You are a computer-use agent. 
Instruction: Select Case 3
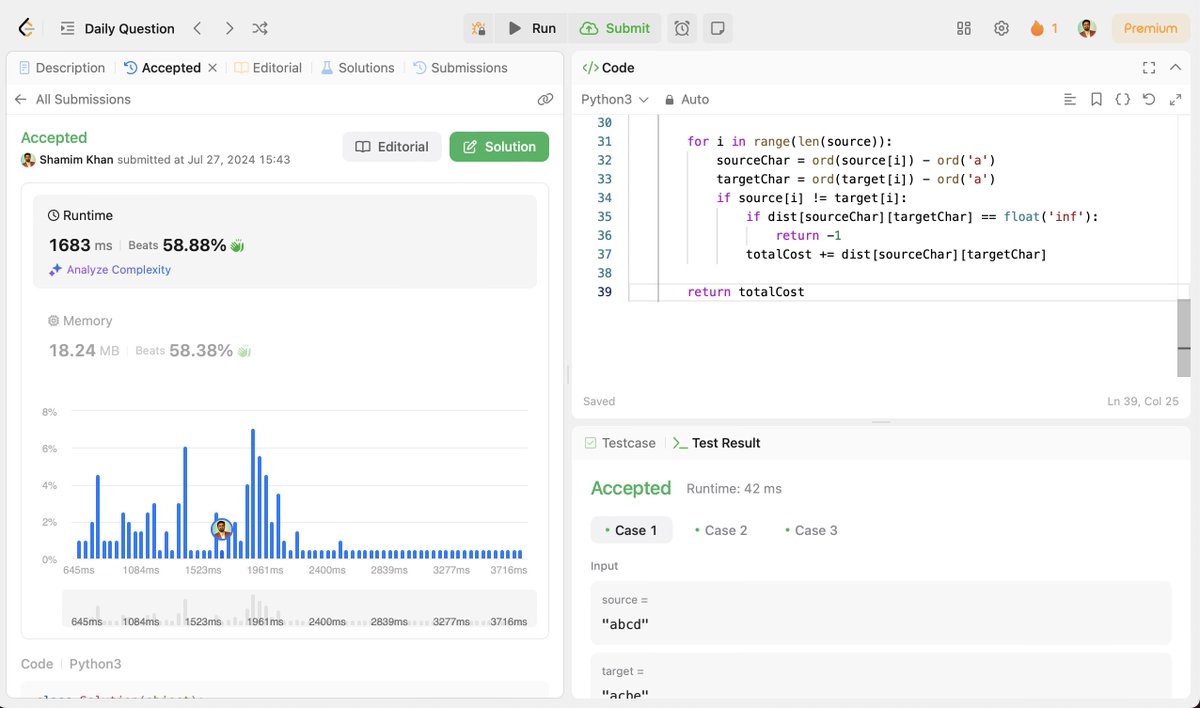[811, 530]
